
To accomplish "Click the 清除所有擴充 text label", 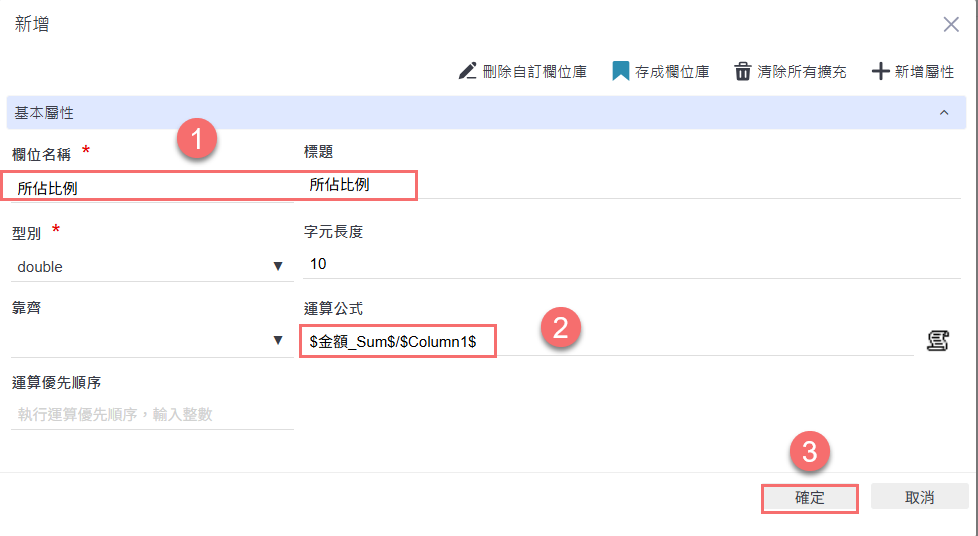I will [802, 72].
